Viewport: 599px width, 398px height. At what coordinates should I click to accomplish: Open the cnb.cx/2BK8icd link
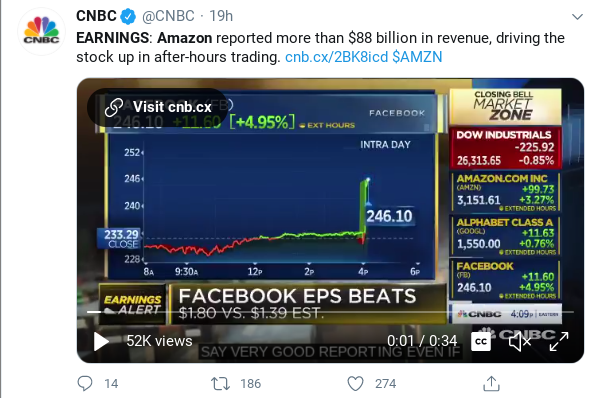(x=336, y=57)
